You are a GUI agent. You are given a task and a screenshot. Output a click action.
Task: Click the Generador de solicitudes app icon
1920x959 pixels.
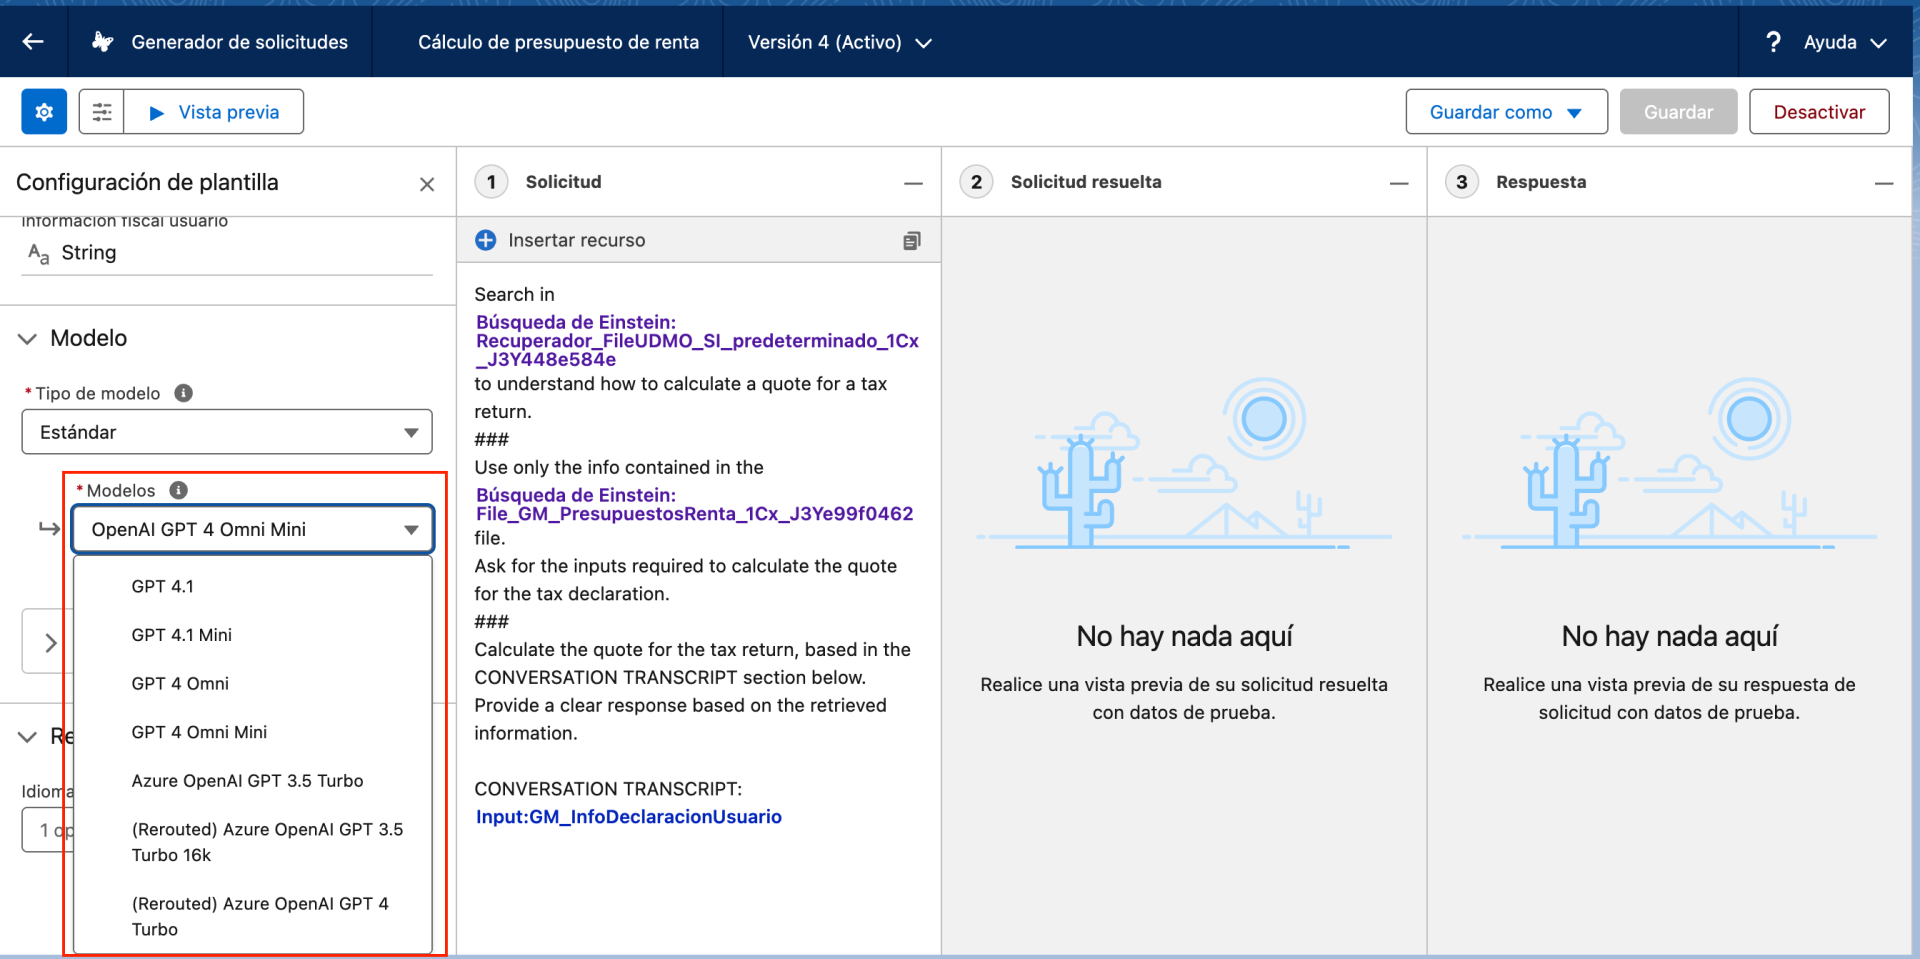point(102,42)
